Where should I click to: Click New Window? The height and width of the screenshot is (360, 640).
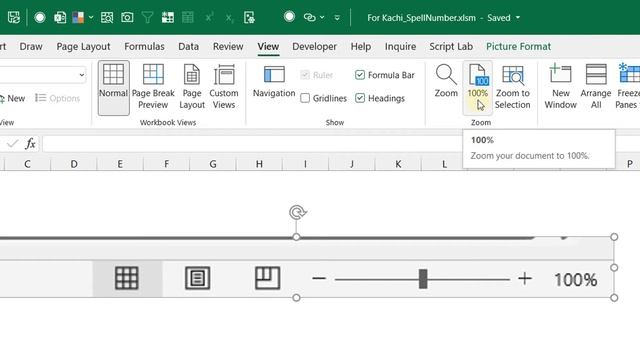pyautogui.click(x=560, y=87)
